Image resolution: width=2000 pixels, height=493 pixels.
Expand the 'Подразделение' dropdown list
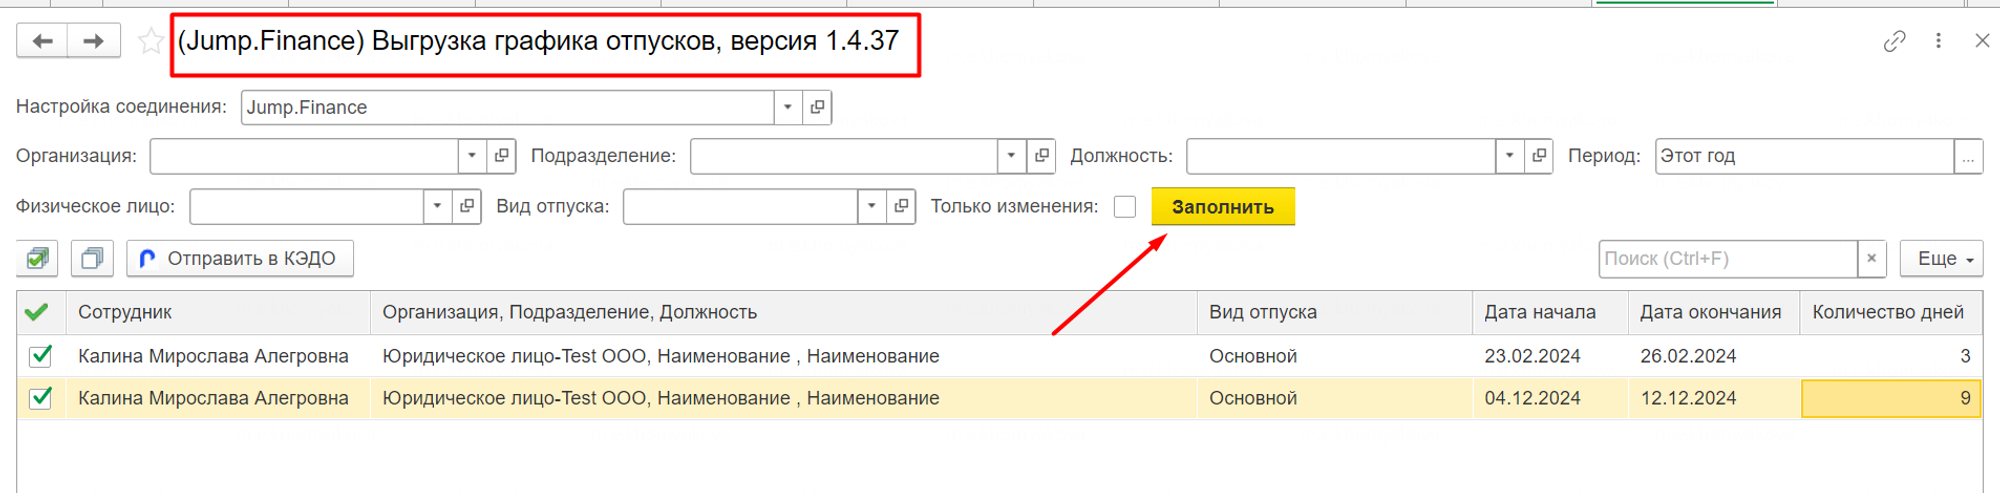[1011, 156]
